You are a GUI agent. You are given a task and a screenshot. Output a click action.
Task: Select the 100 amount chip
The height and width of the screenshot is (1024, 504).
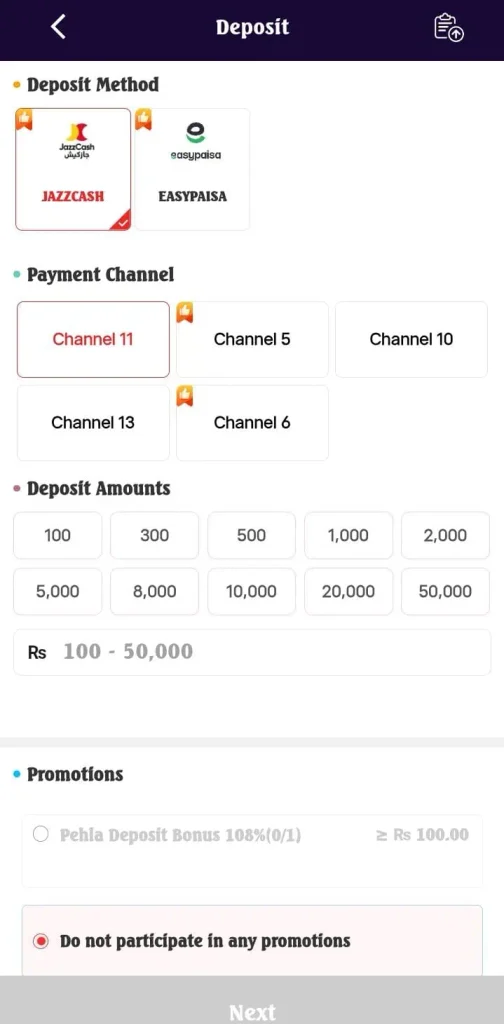click(x=57, y=536)
